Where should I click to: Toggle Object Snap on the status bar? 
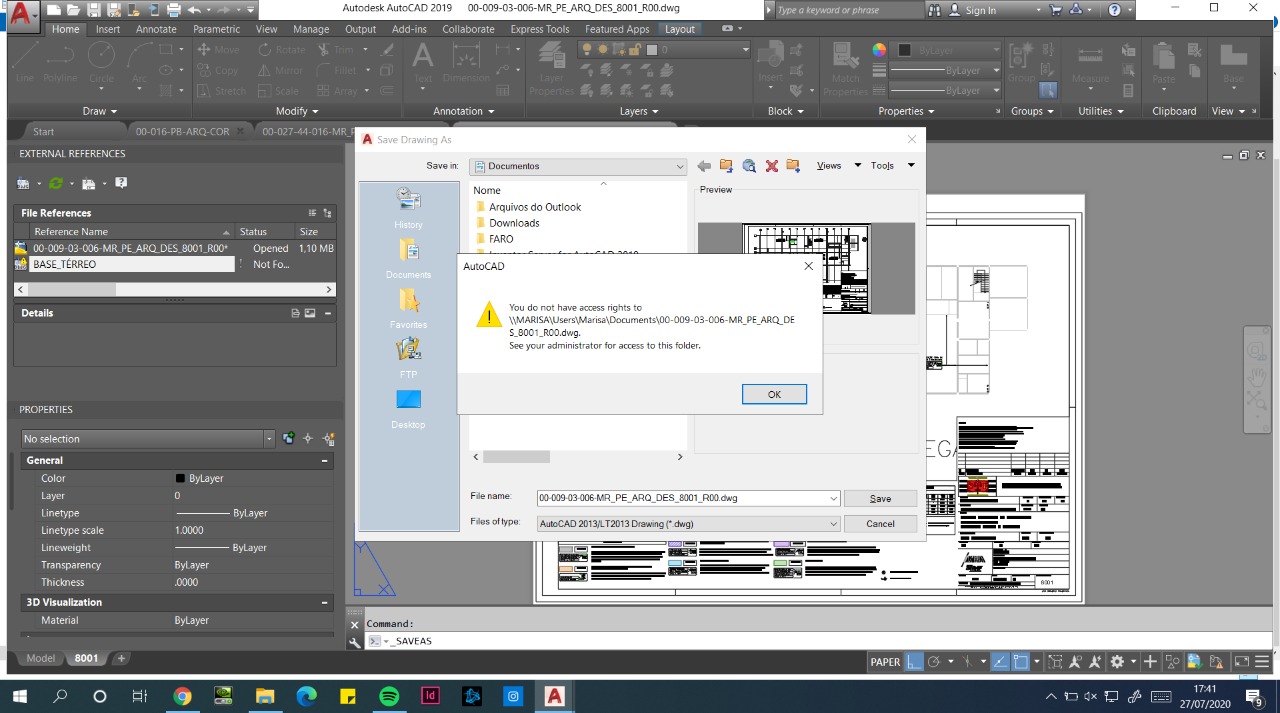(1021, 662)
